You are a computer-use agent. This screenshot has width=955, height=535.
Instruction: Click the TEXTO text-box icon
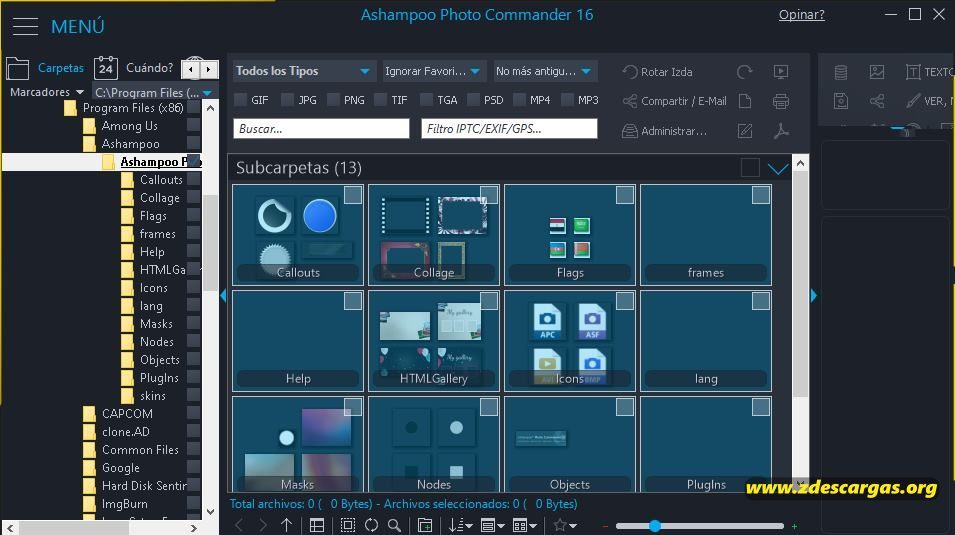[913, 72]
